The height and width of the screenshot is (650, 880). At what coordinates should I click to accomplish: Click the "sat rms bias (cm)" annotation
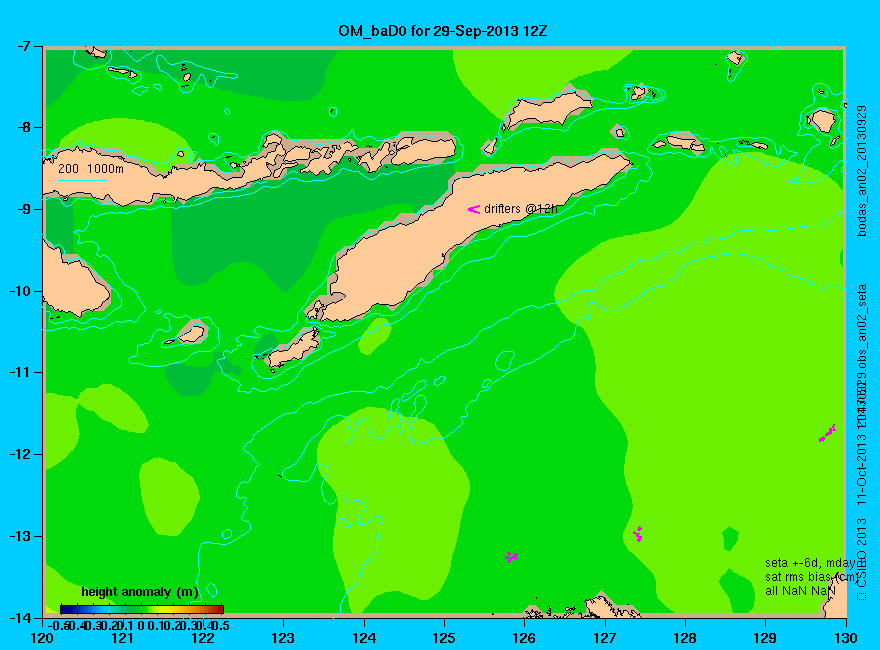pos(812,577)
